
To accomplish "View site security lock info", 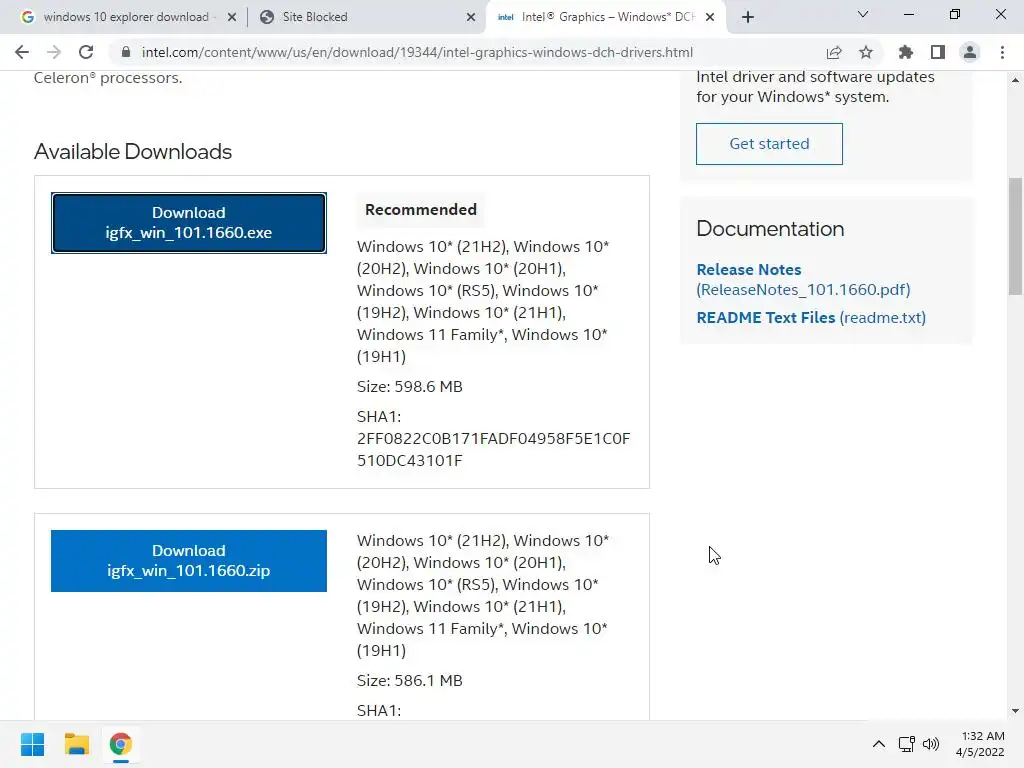I will (126, 52).
